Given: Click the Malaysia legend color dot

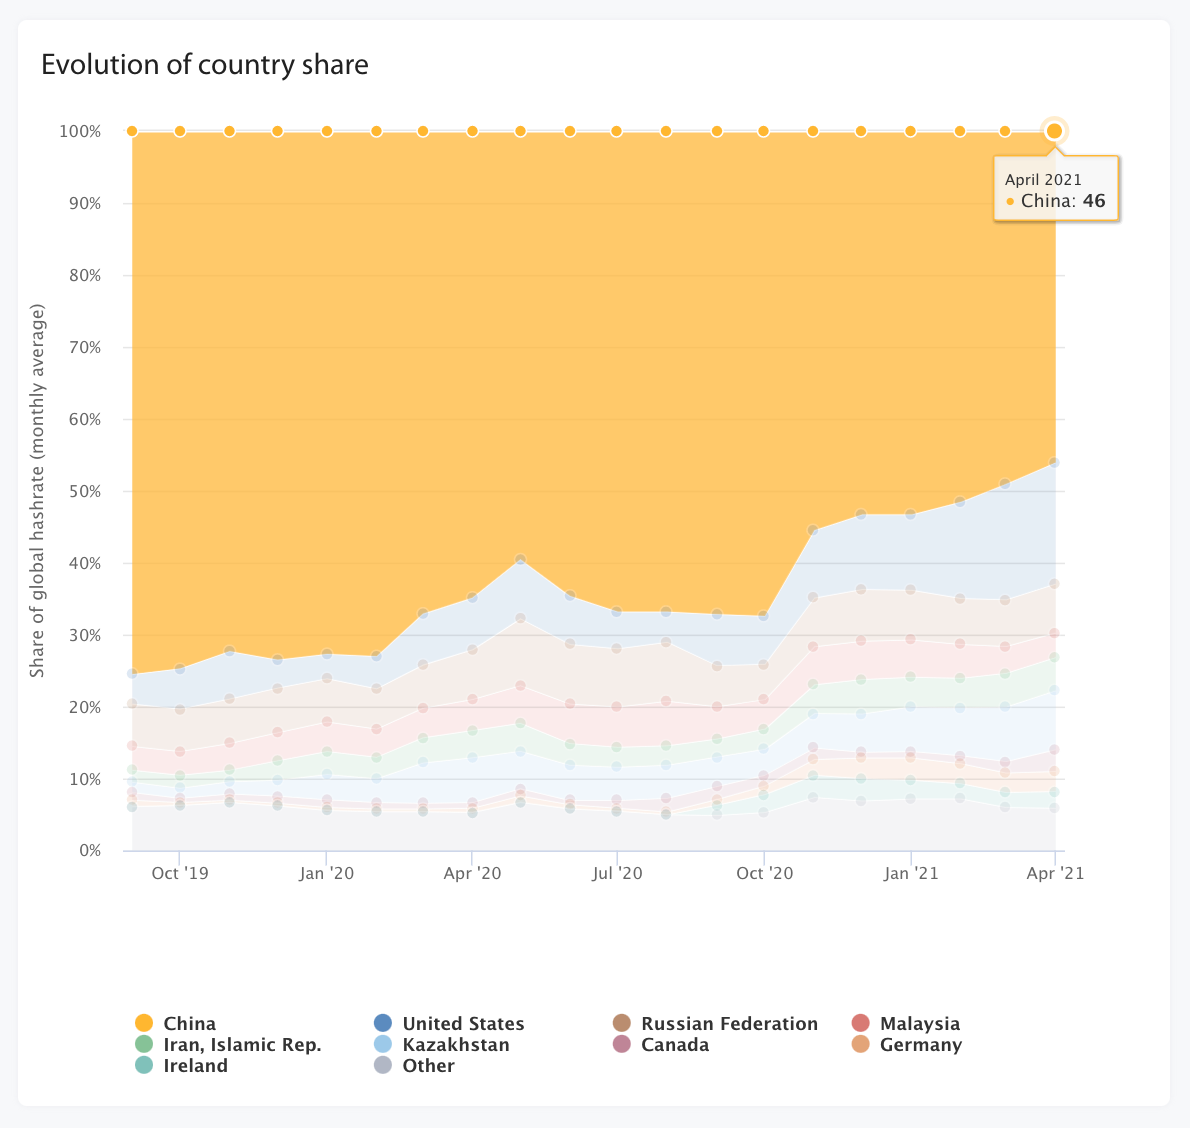Looking at the screenshot, I should click(860, 1023).
